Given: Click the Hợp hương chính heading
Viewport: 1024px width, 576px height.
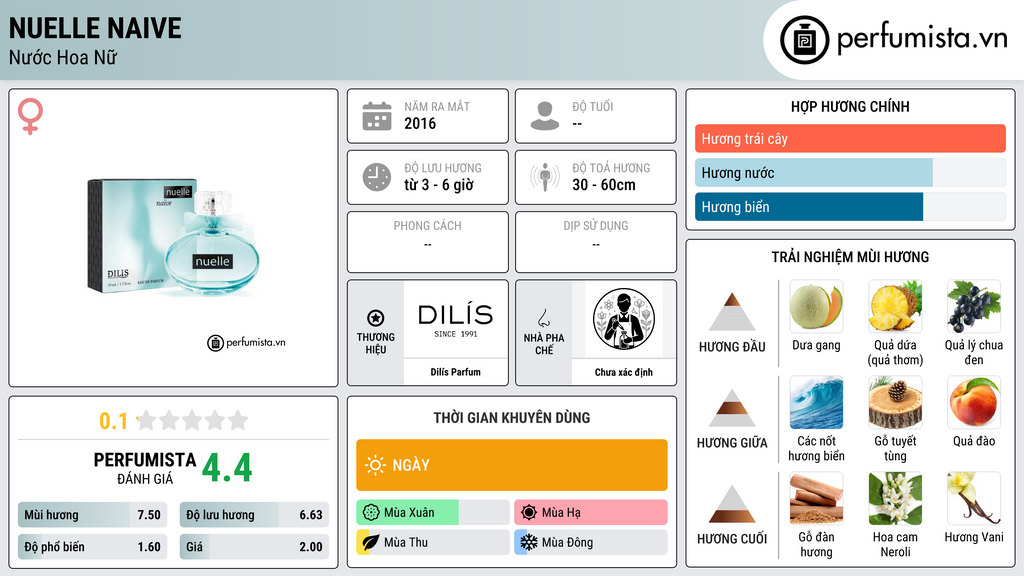Looking at the screenshot, I should click(x=850, y=106).
